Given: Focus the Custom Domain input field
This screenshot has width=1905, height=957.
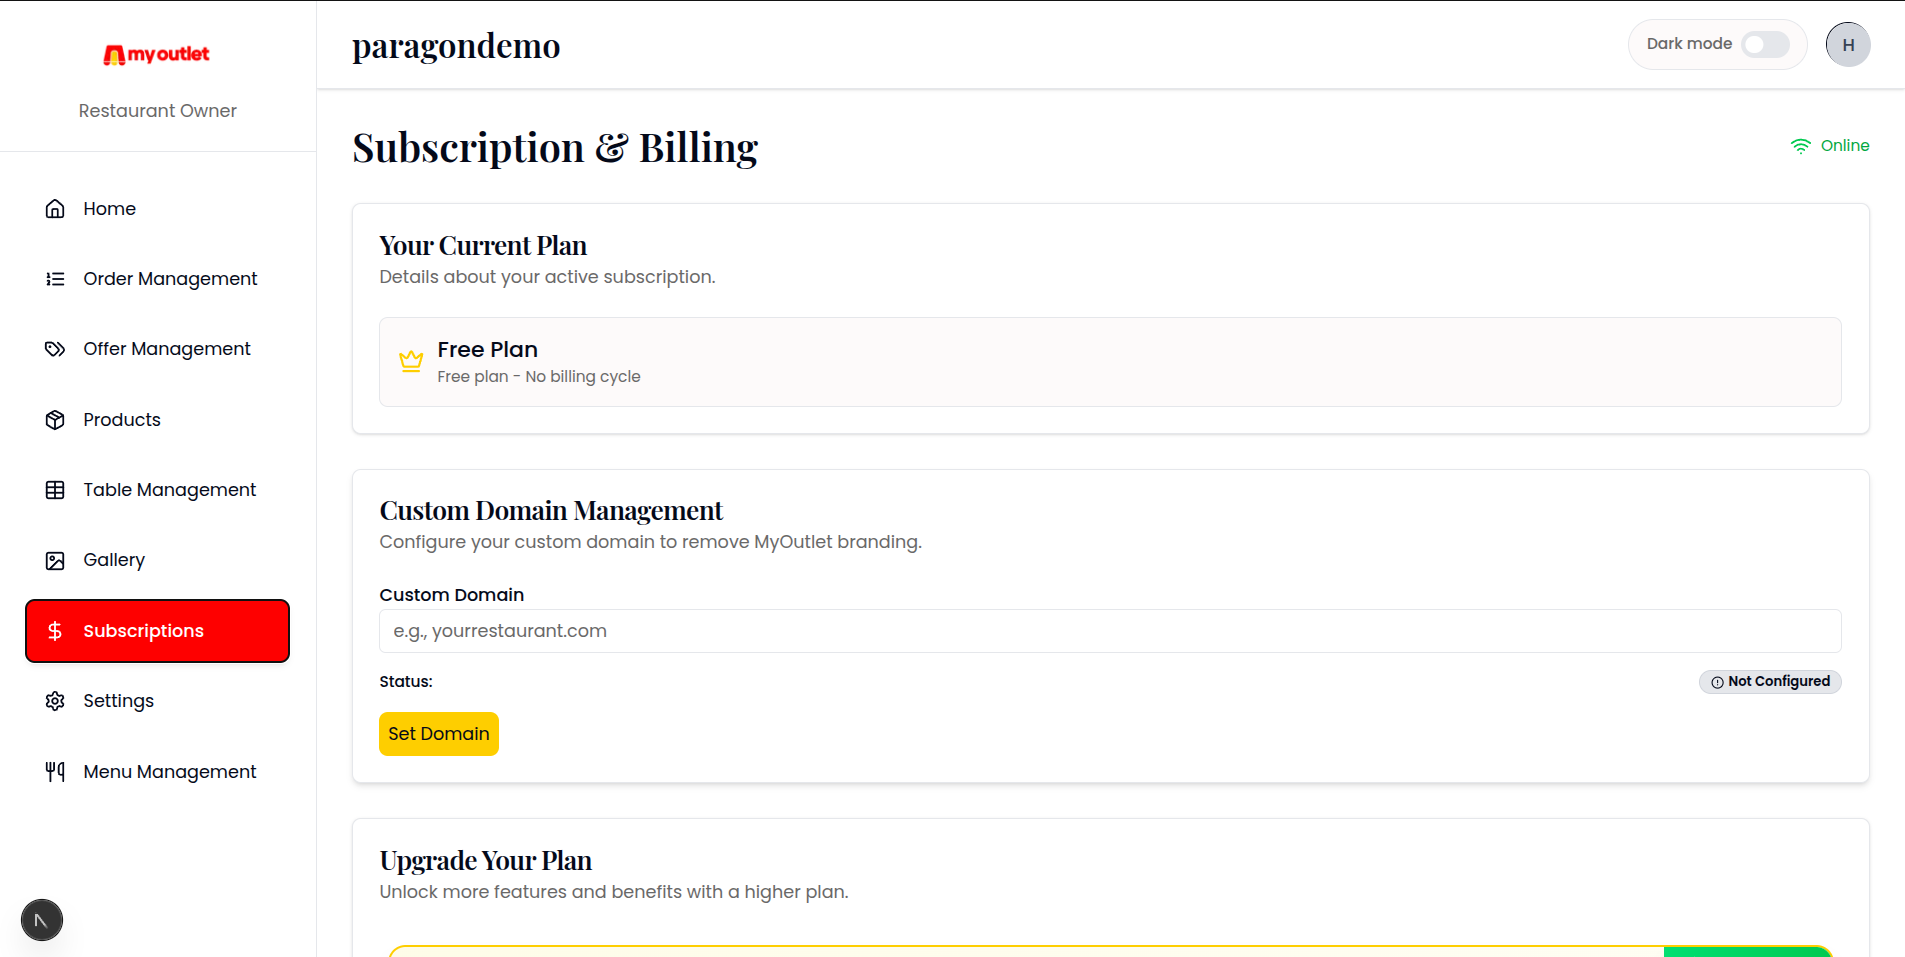Looking at the screenshot, I should click(1110, 631).
